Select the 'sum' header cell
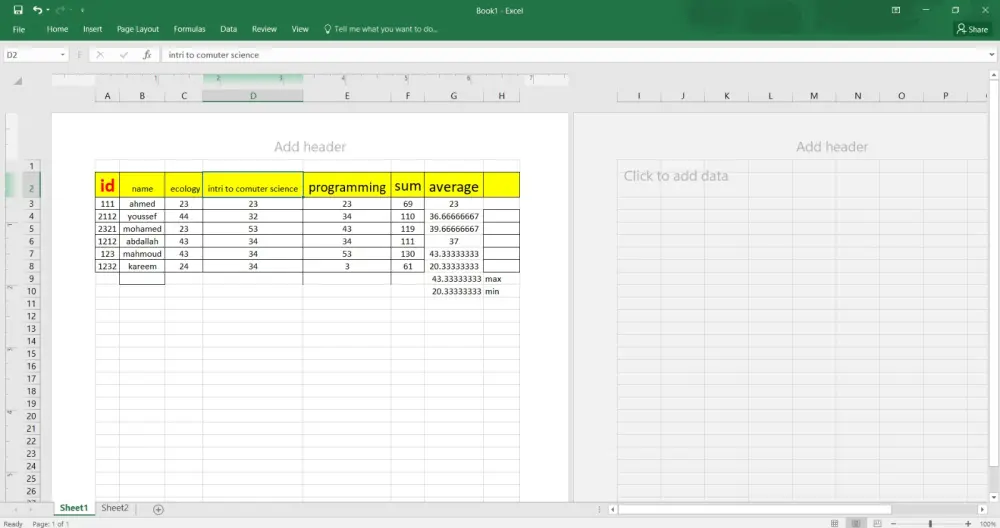Viewport: 1000px width, 528px height. tap(408, 185)
